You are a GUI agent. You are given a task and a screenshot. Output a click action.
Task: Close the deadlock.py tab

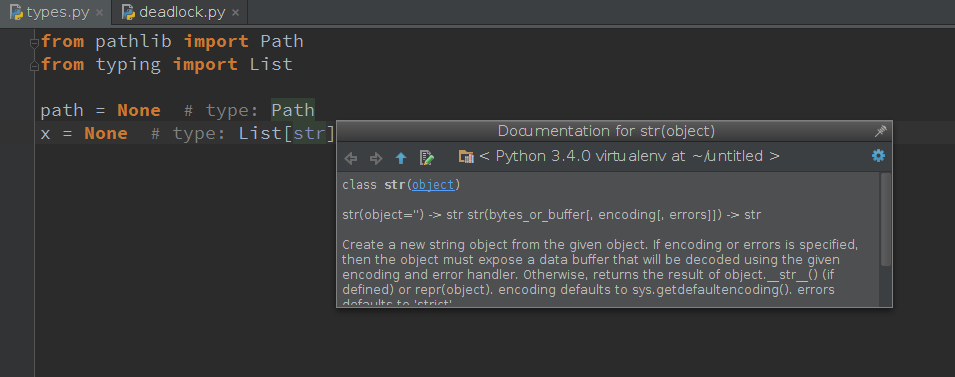pos(236,13)
